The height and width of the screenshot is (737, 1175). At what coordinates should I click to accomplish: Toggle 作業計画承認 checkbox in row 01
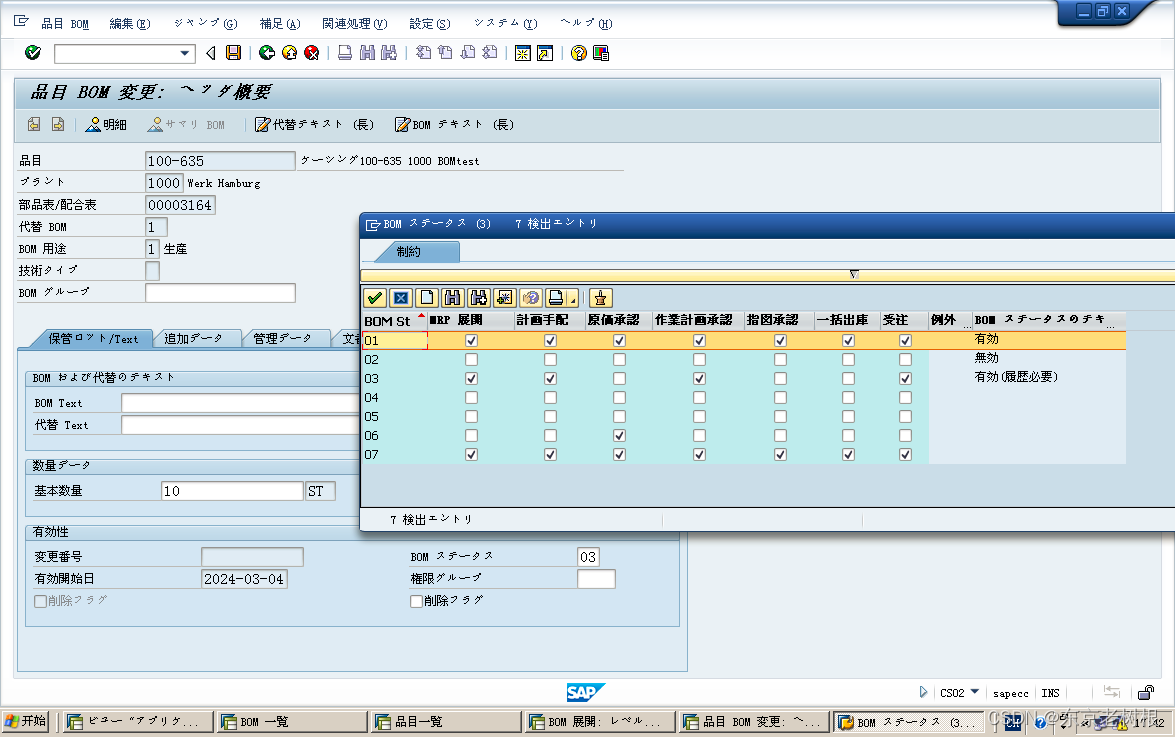coord(699,340)
